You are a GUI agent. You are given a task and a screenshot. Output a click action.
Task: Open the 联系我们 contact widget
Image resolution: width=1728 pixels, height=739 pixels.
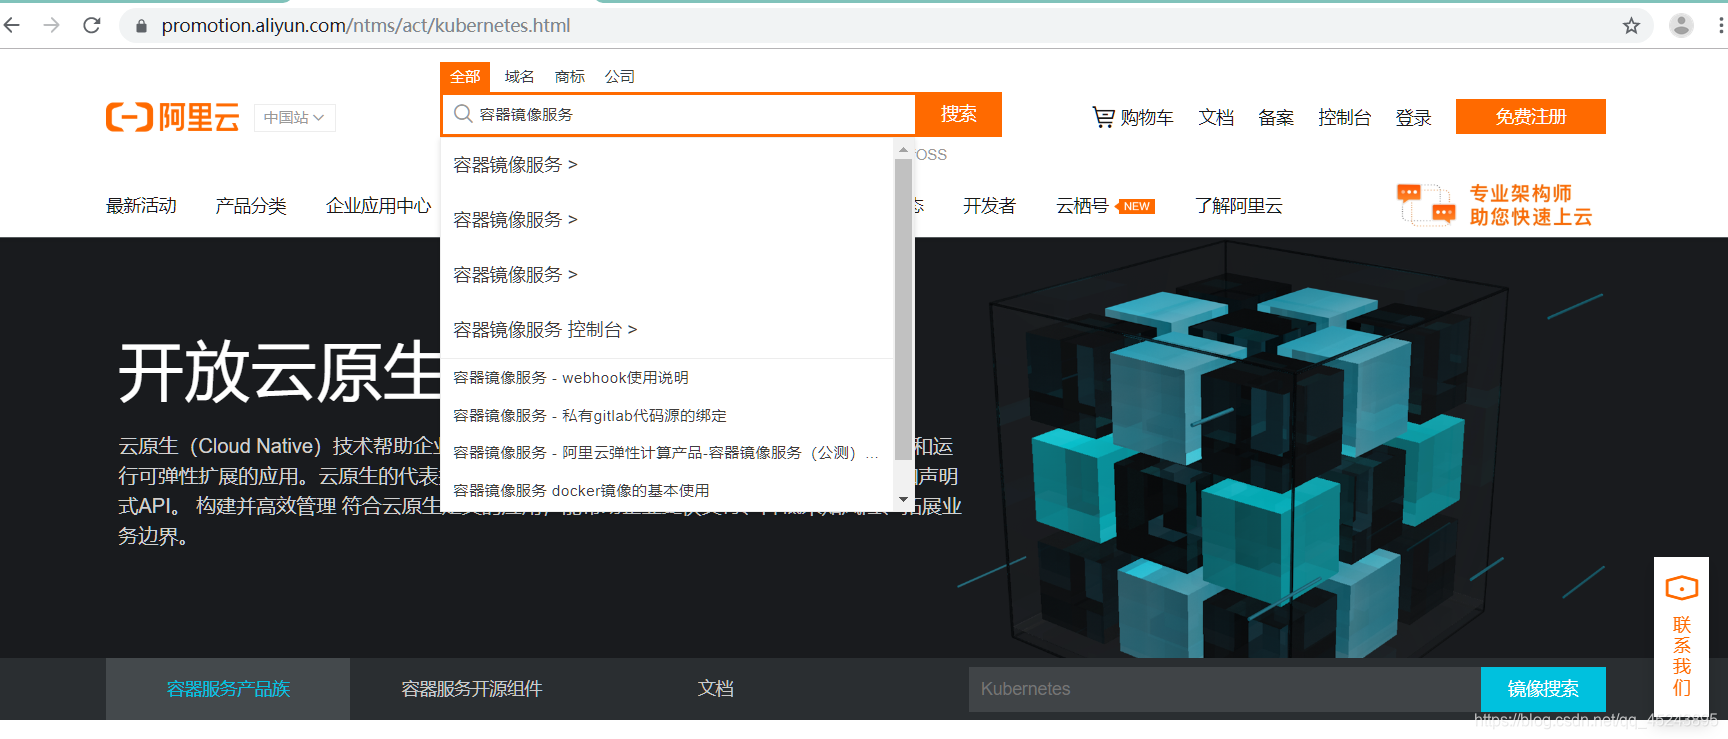[1681, 635]
